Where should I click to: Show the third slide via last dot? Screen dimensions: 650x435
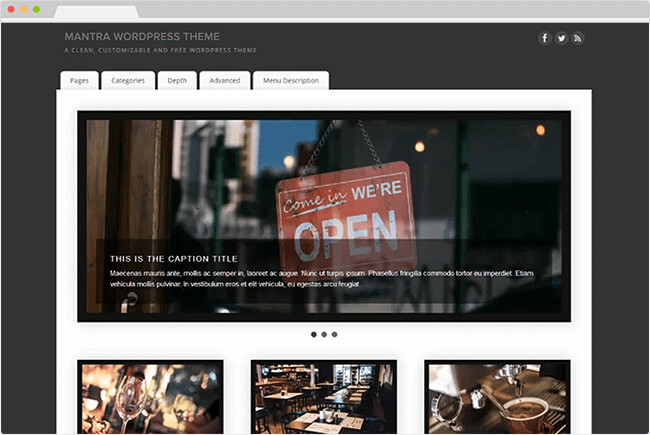click(335, 334)
